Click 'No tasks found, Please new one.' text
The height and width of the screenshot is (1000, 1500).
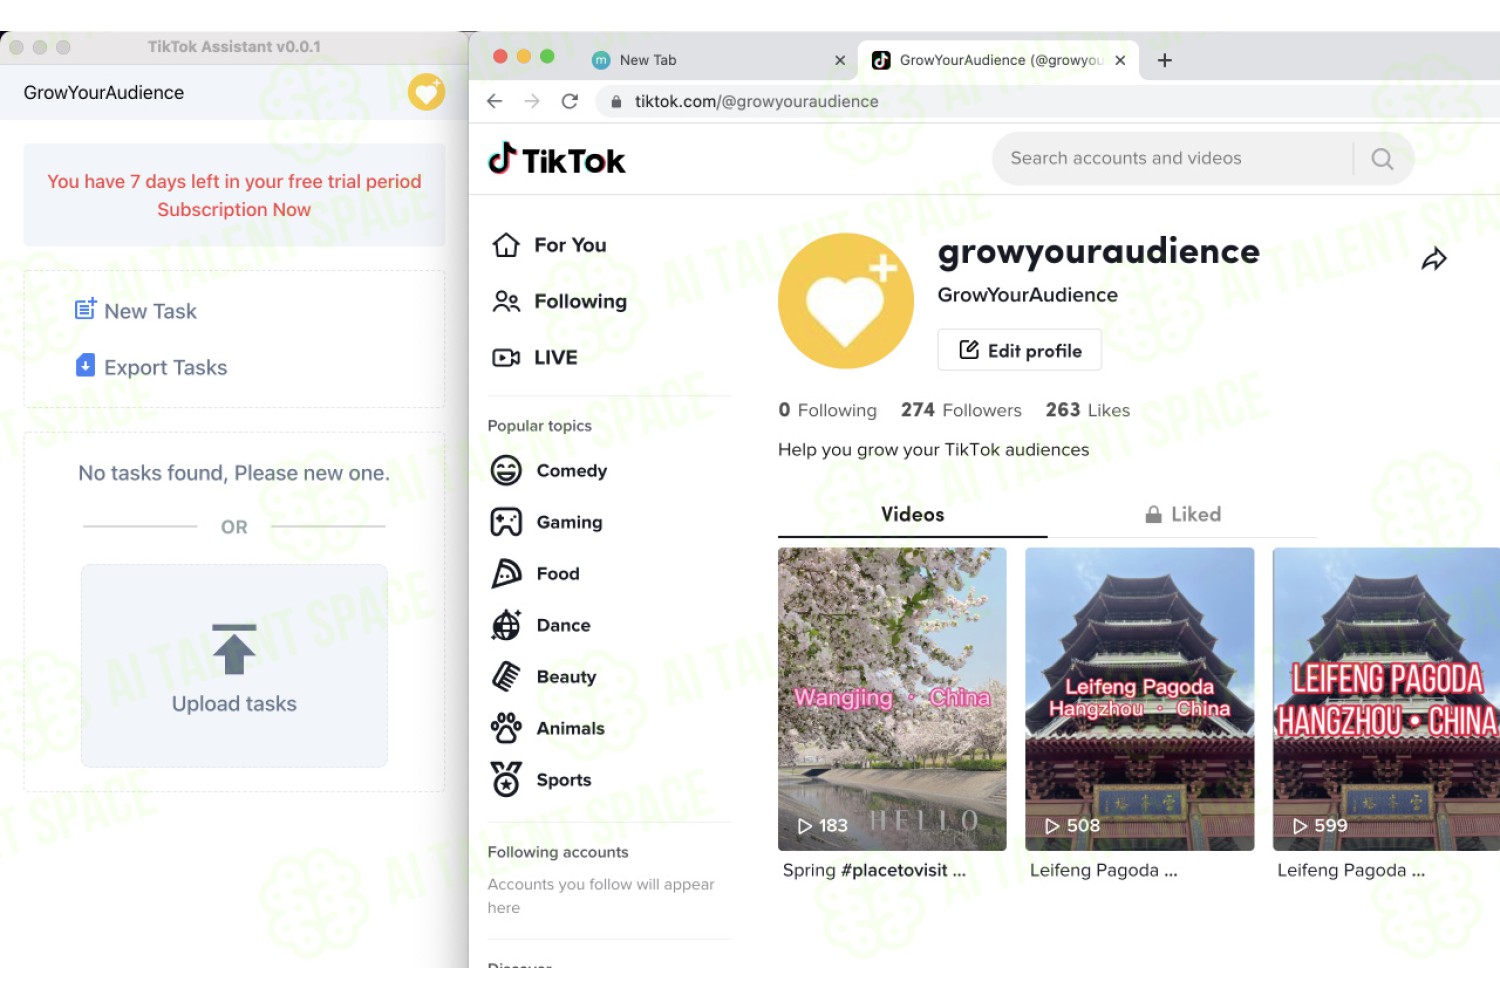point(234,473)
